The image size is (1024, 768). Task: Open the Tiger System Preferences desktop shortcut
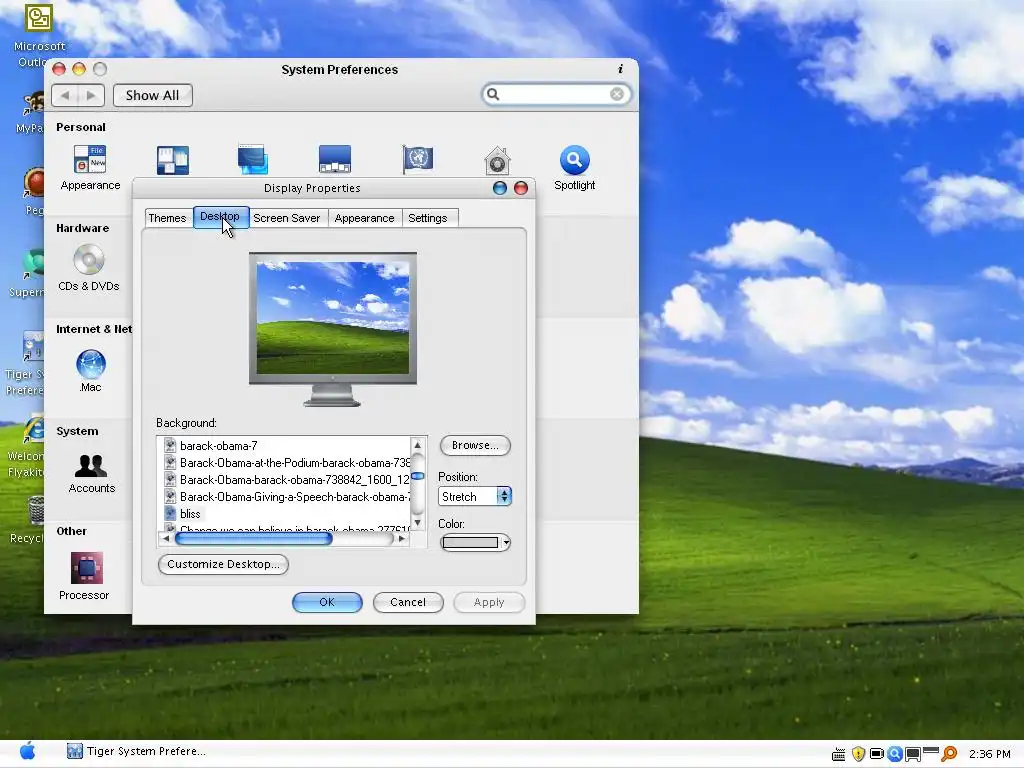(x=25, y=363)
